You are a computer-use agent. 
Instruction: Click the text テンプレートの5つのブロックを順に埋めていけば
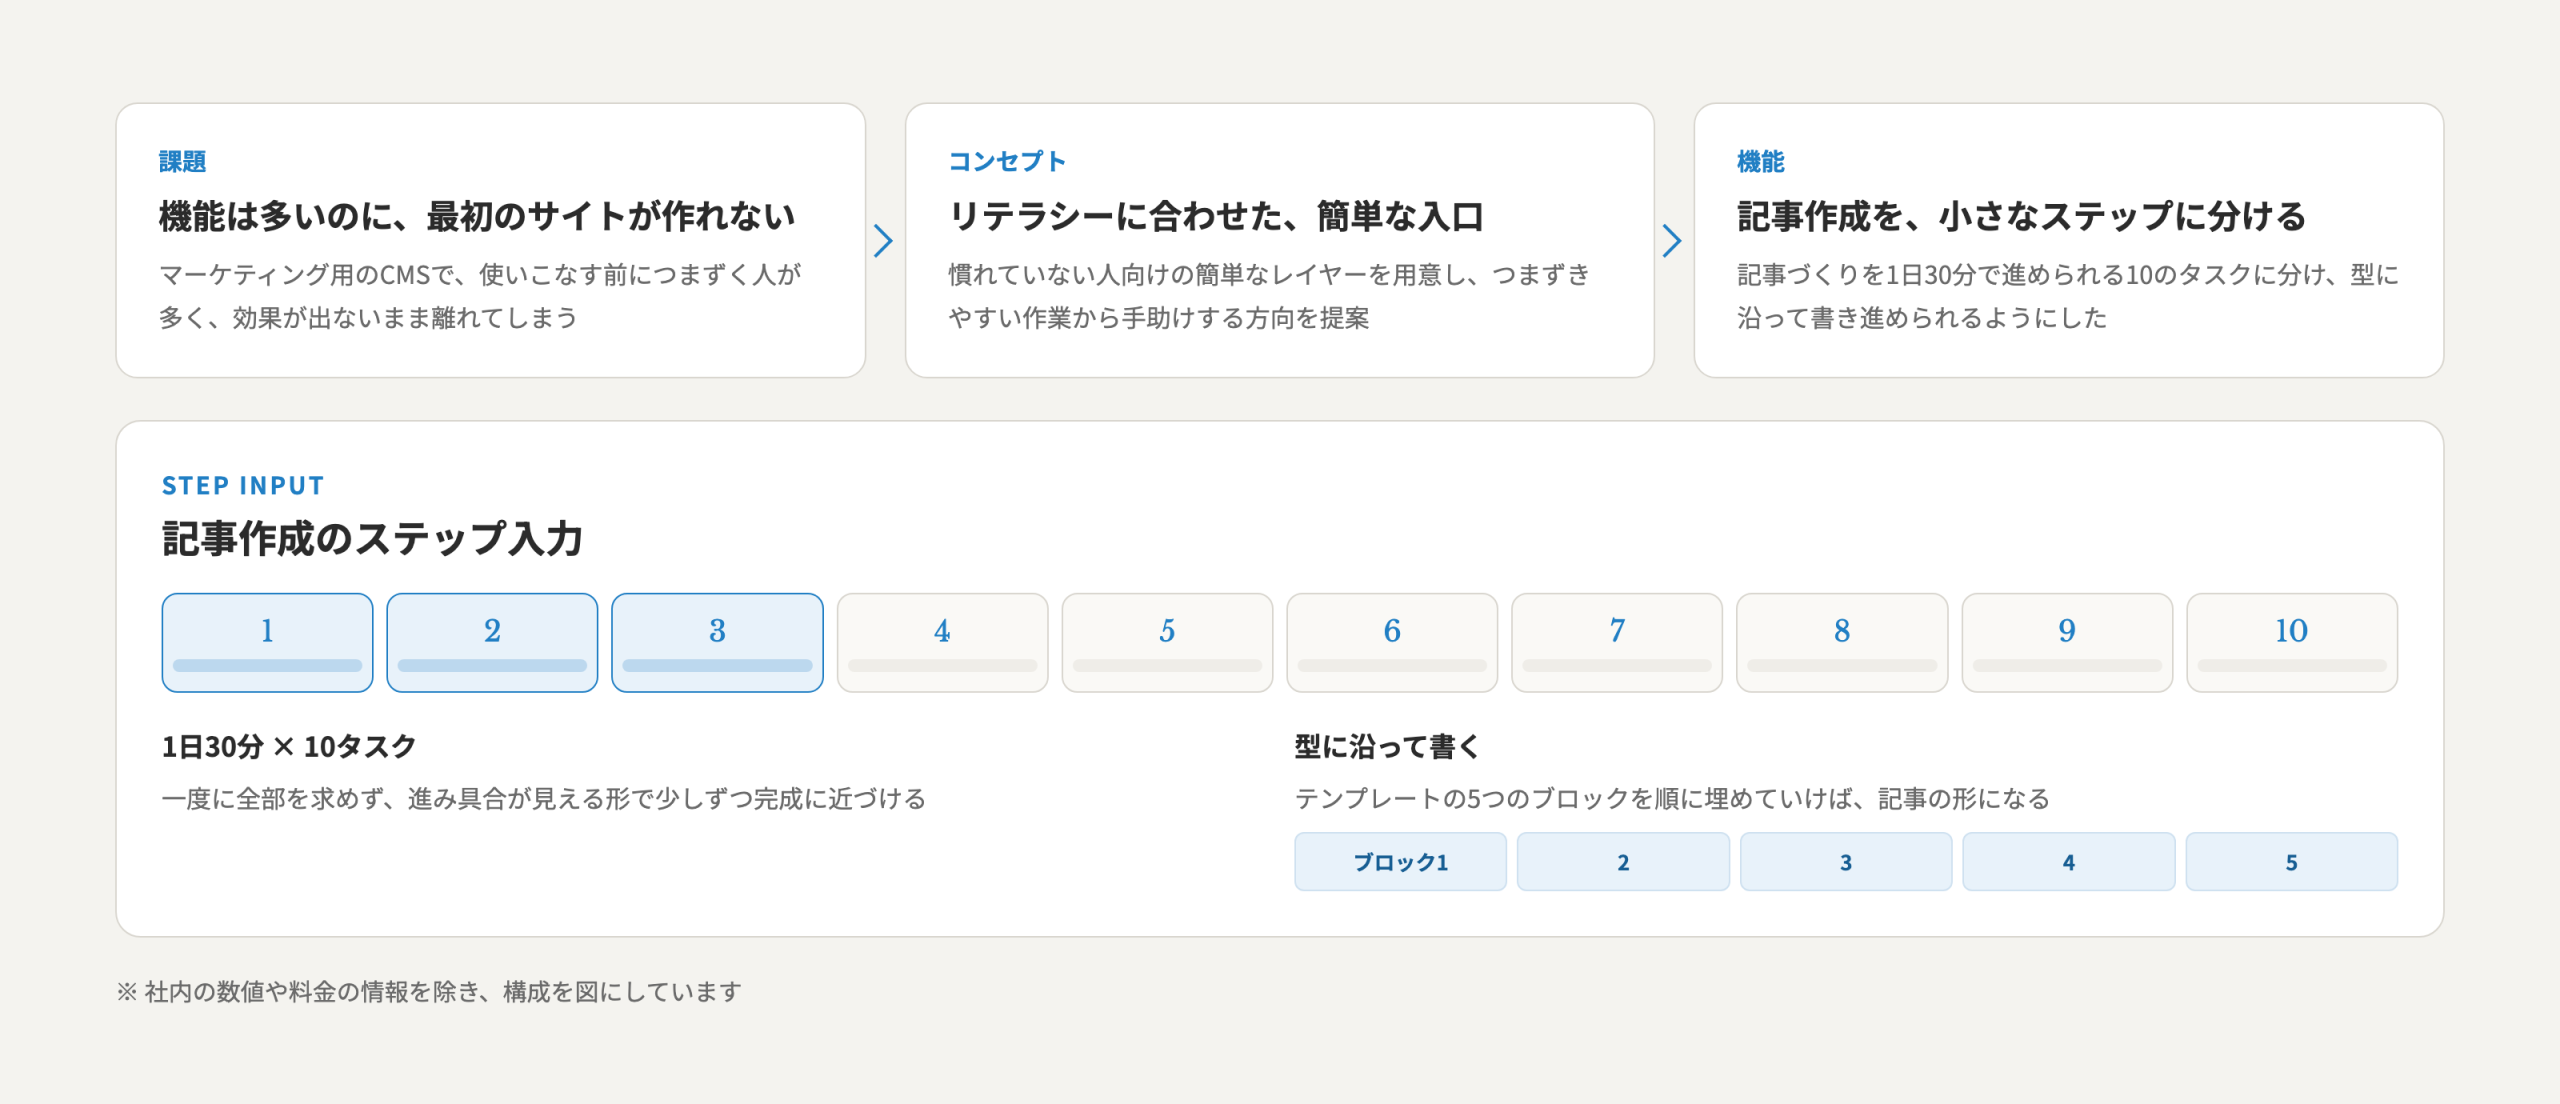[1673, 798]
